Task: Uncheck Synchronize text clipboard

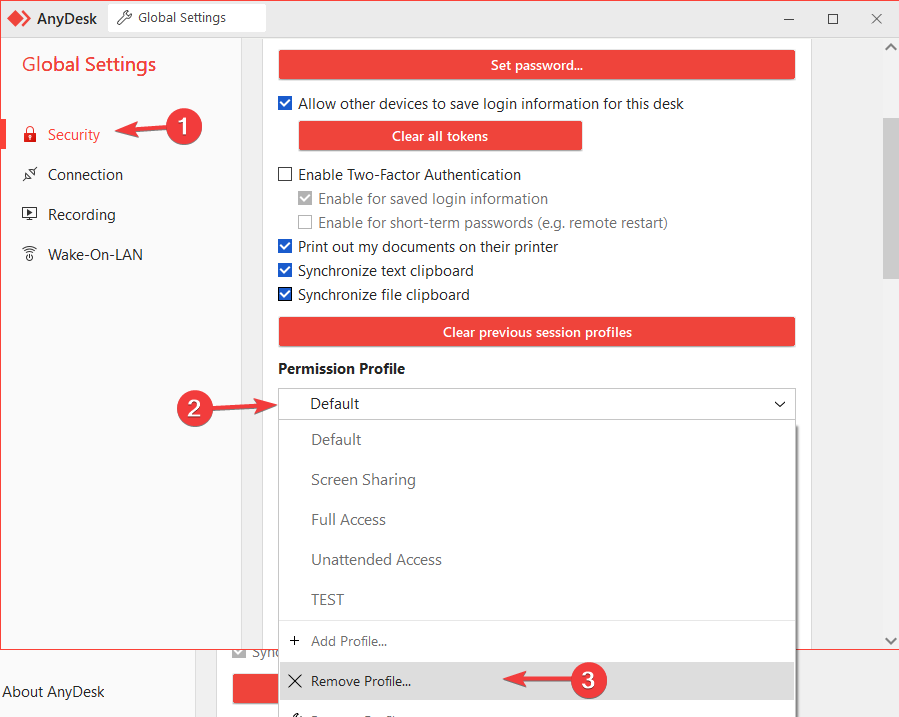Action: [284, 270]
